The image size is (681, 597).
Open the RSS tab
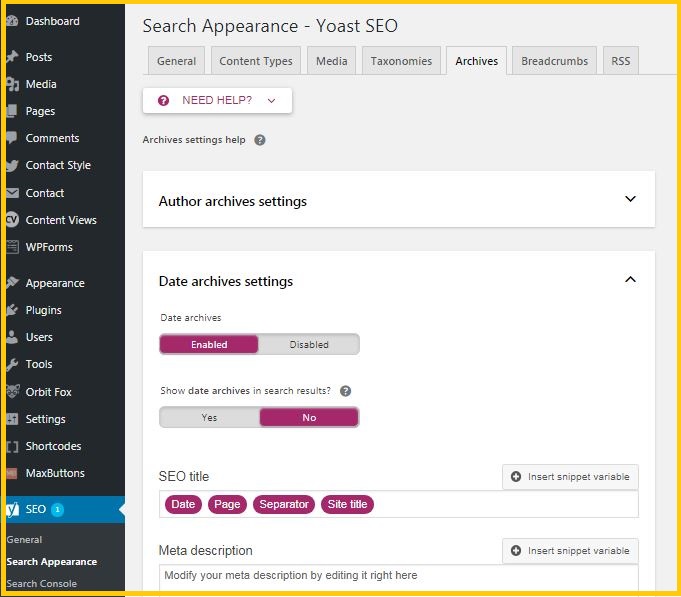(x=621, y=61)
